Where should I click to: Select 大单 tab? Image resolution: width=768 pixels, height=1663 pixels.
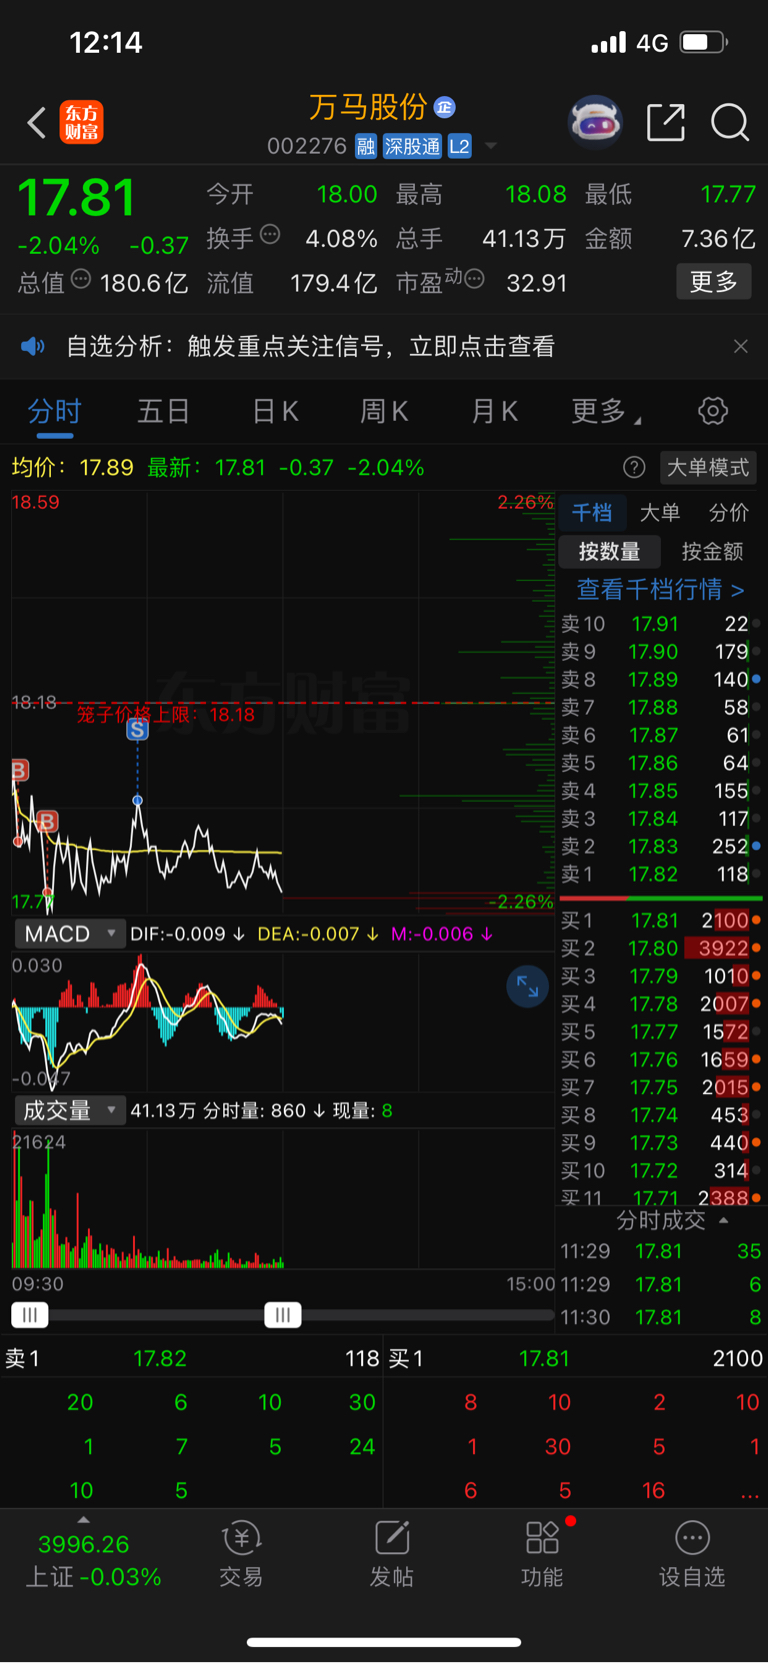[660, 513]
